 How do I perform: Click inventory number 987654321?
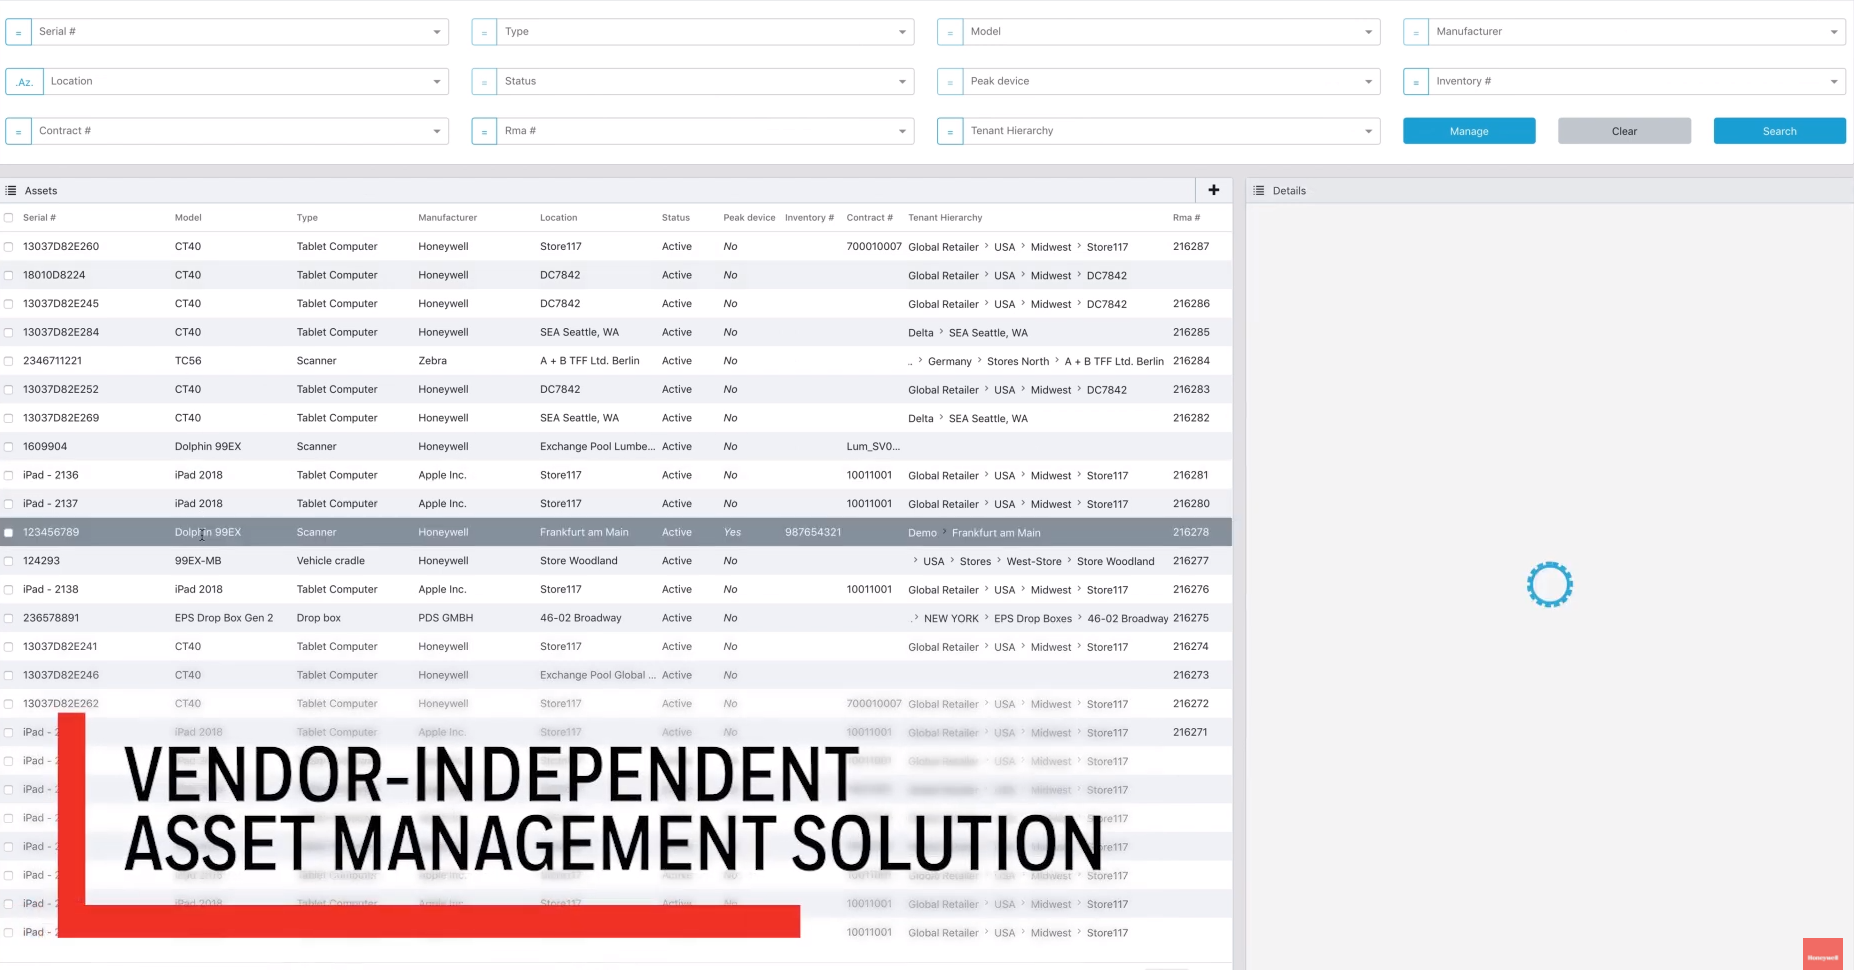click(x=813, y=533)
